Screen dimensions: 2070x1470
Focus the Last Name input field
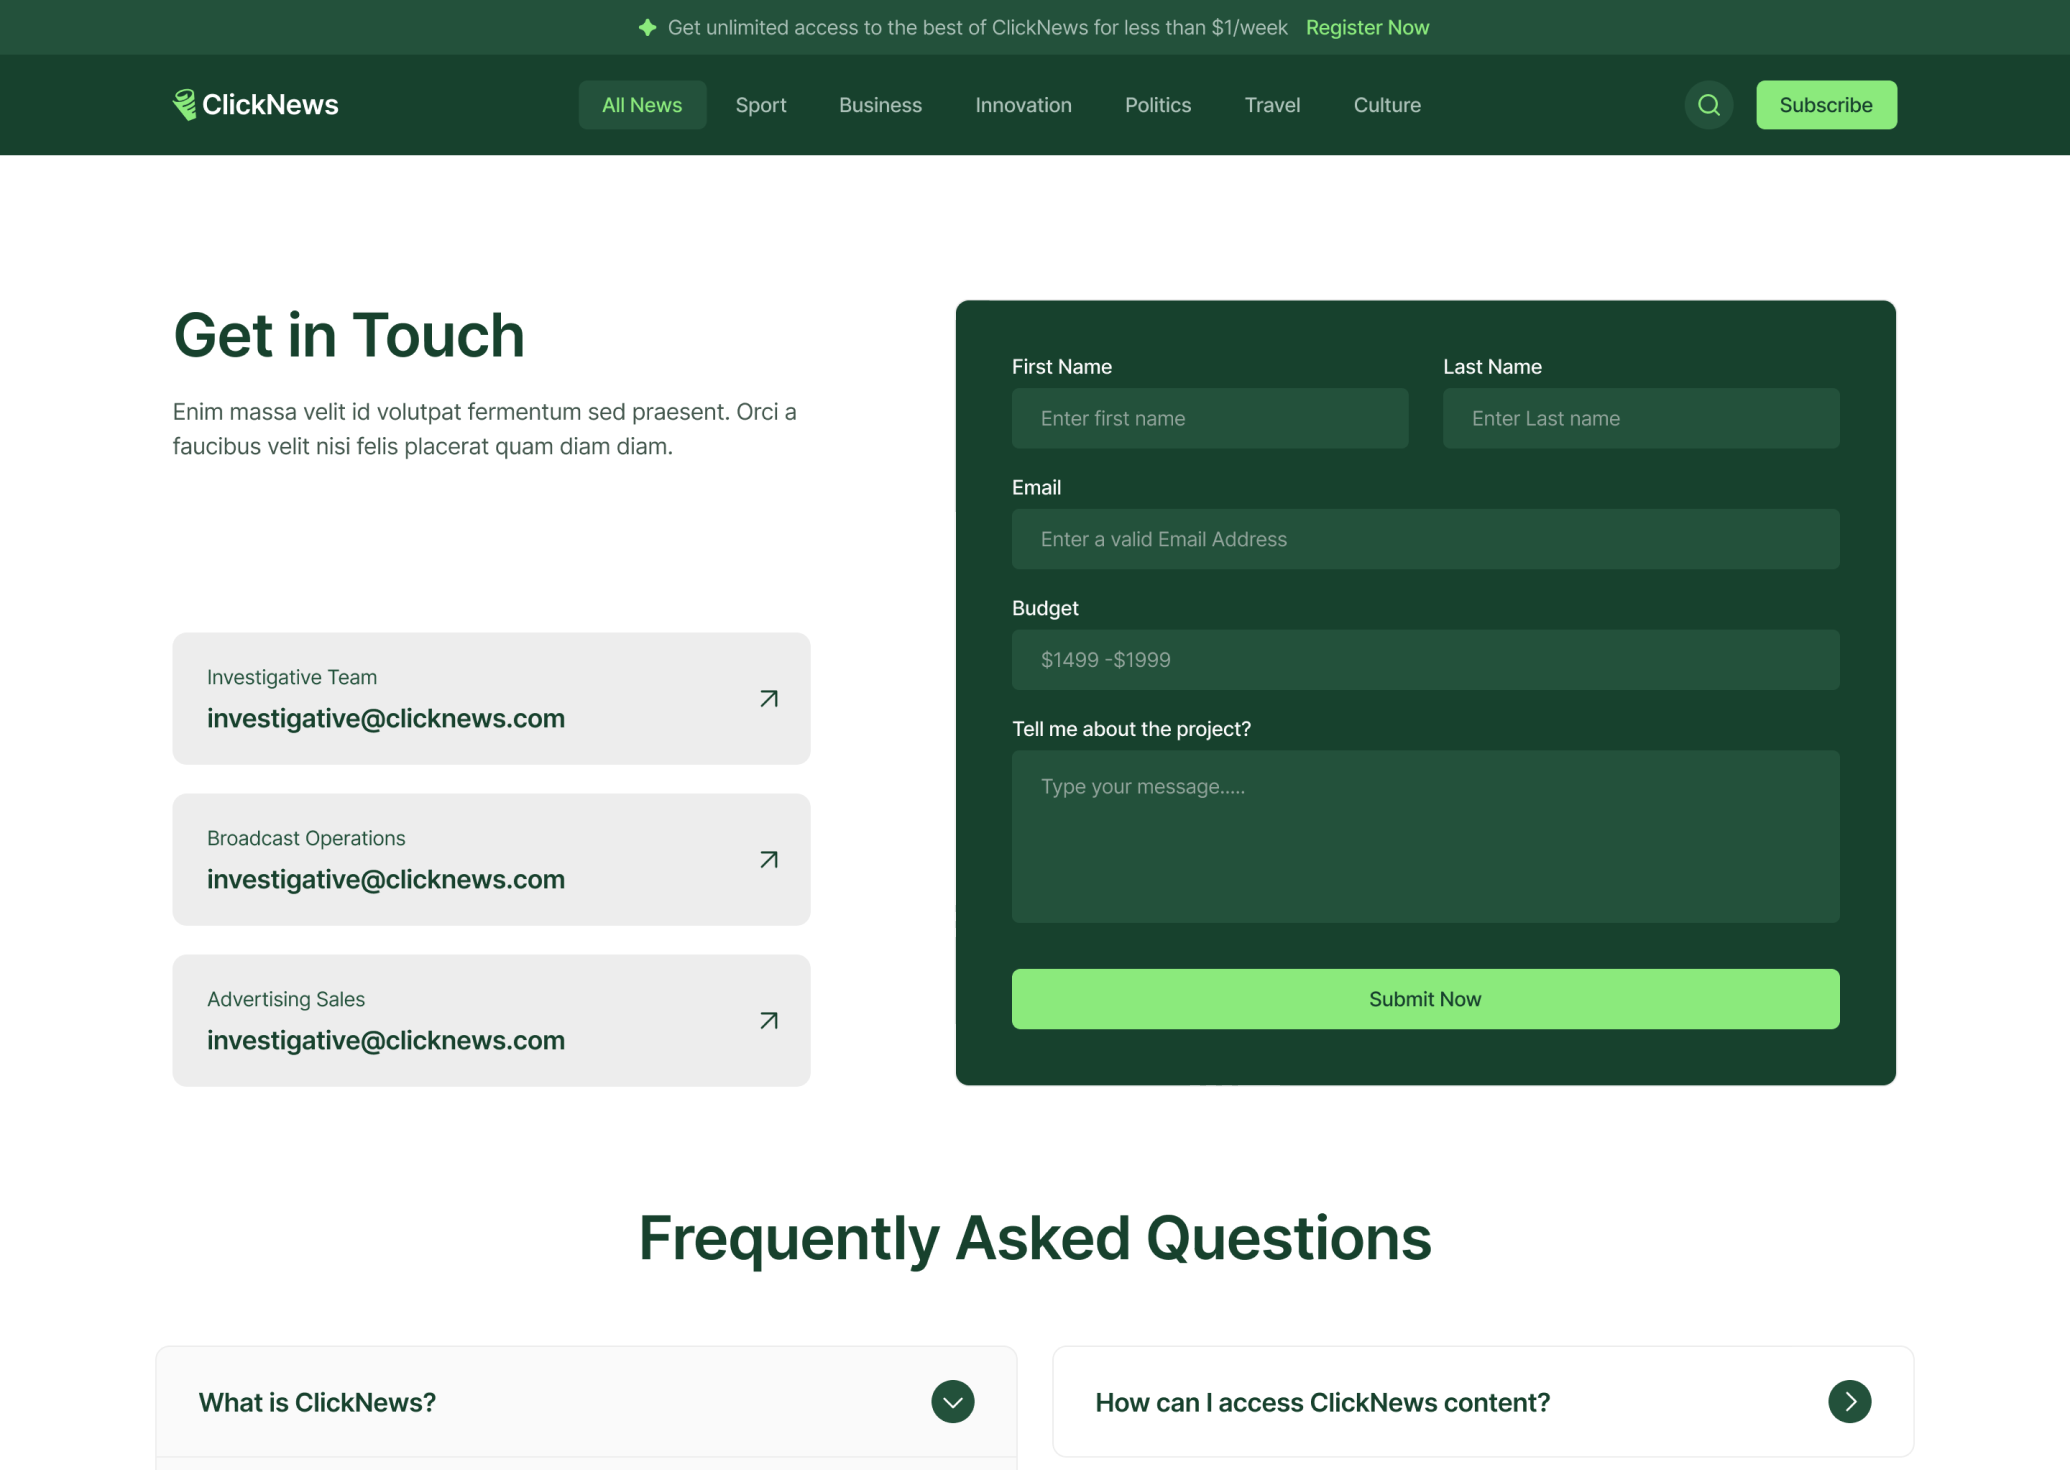[1640, 419]
